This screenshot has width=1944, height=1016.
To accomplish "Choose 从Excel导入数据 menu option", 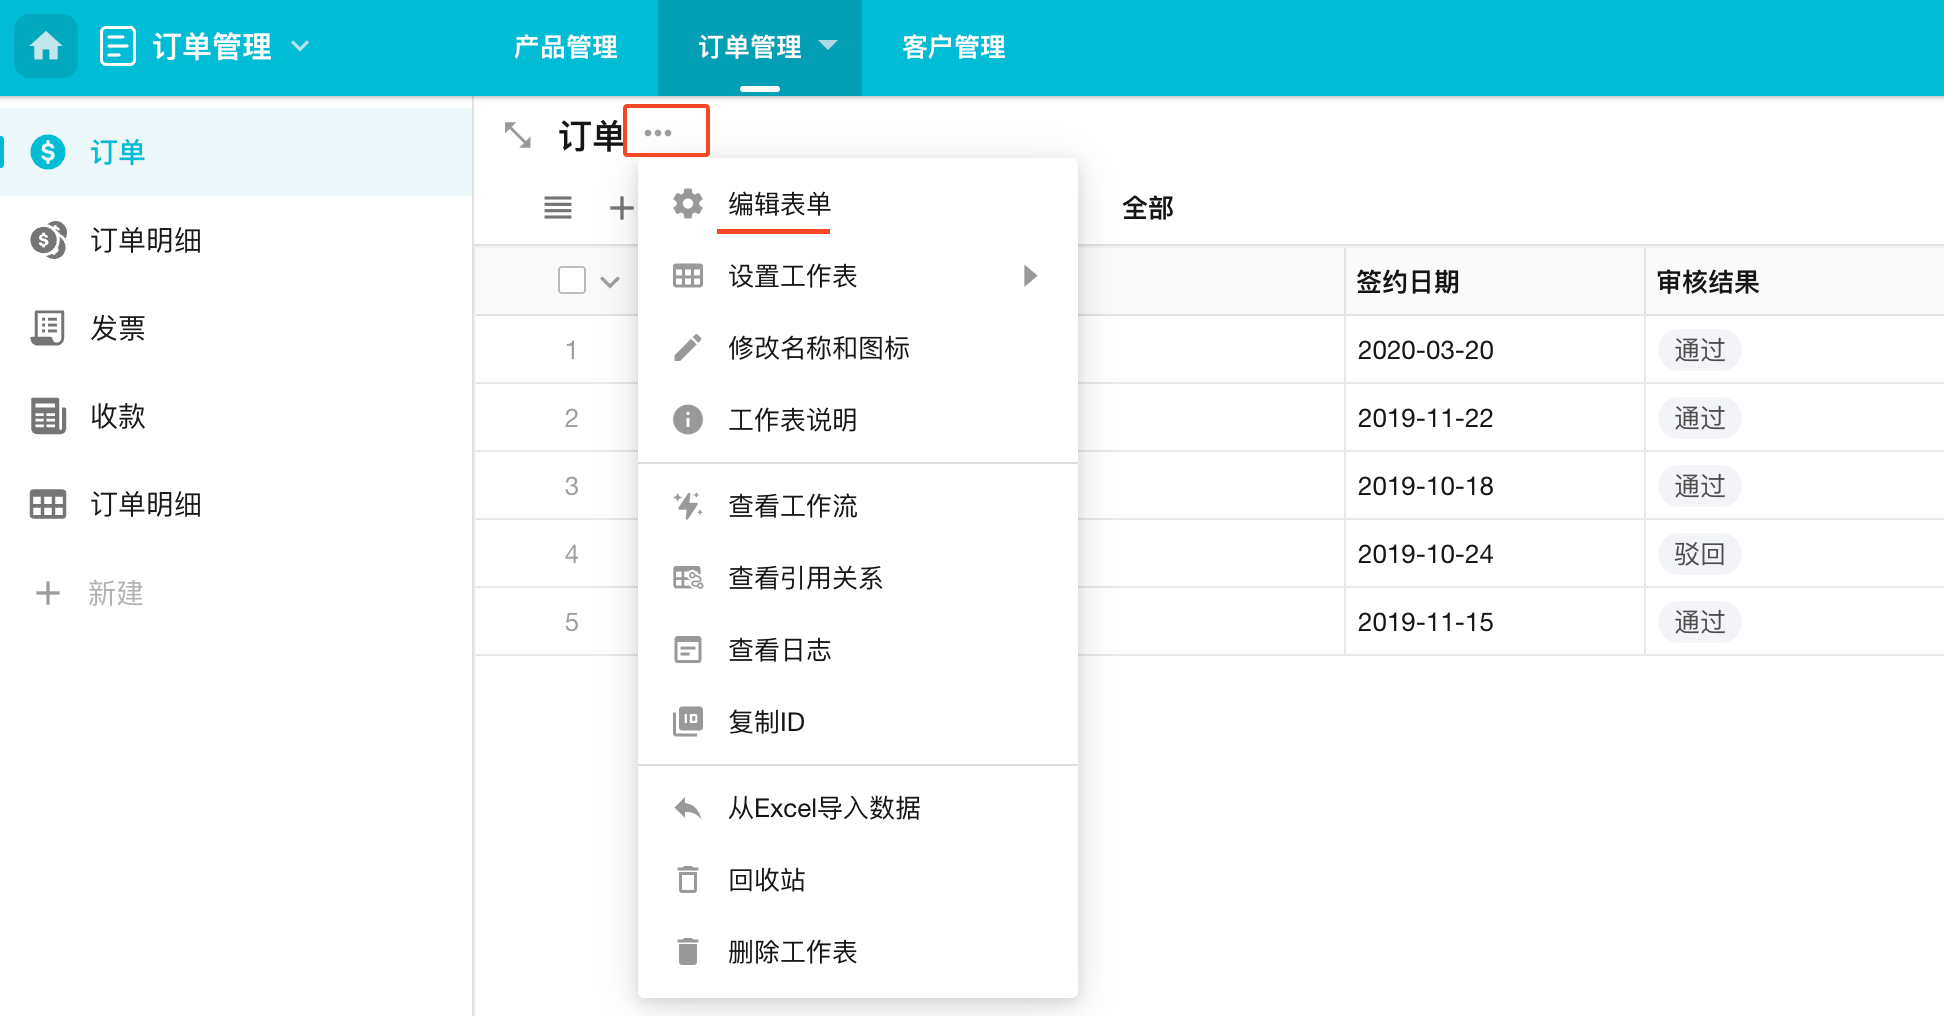I will (823, 808).
